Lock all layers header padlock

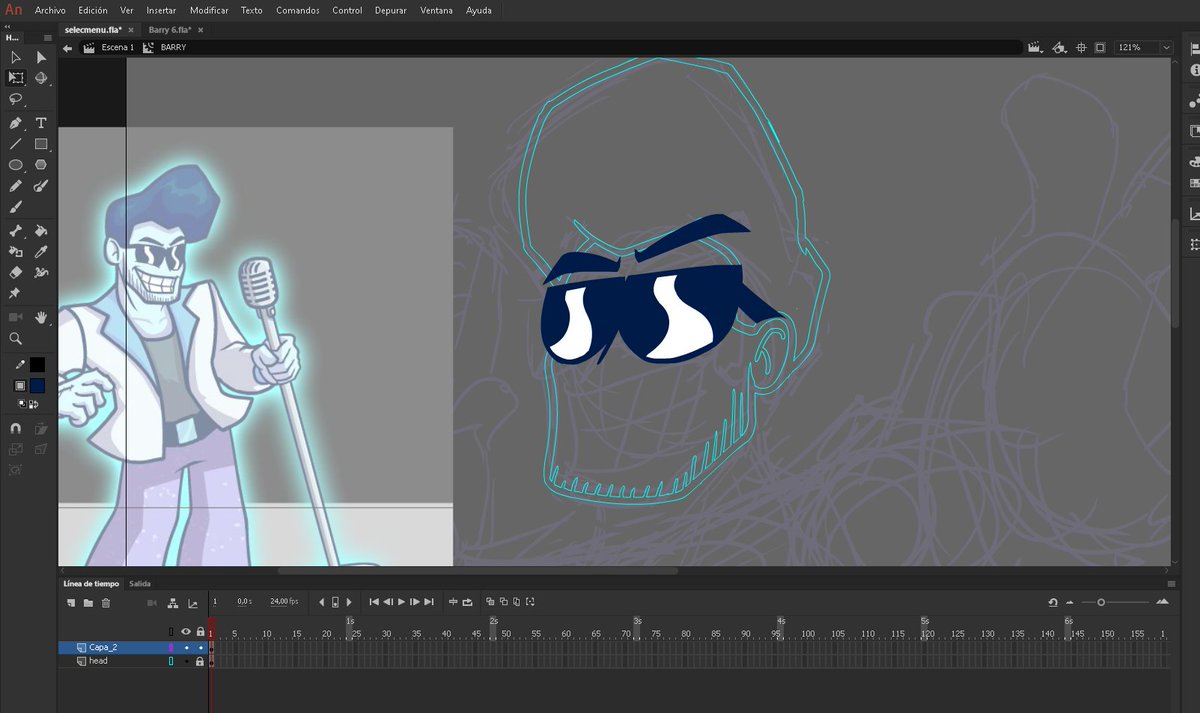[x=200, y=632]
